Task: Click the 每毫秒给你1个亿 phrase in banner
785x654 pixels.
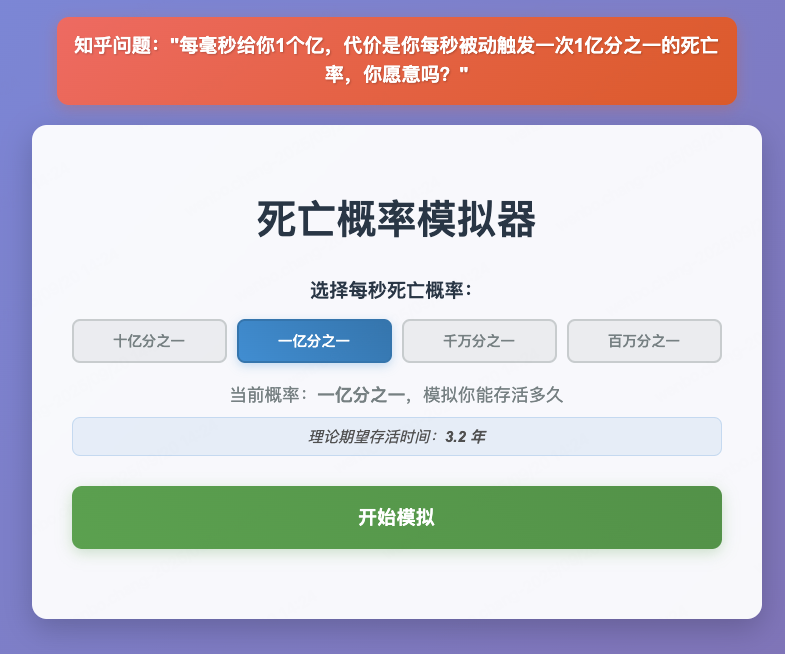Action: pyautogui.click(x=252, y=46)
